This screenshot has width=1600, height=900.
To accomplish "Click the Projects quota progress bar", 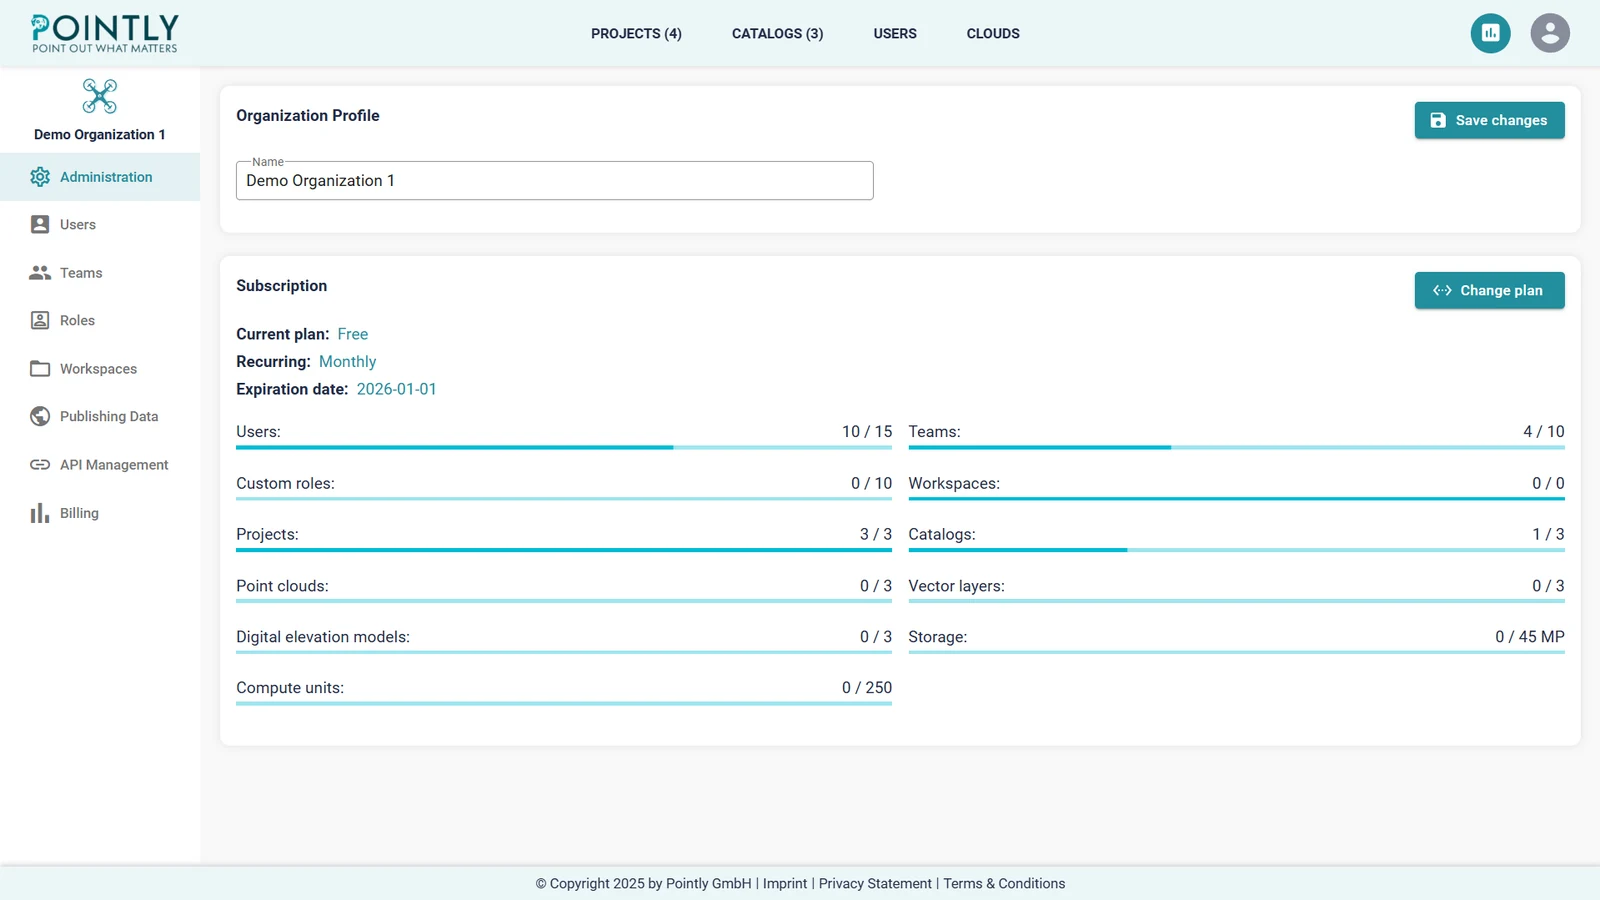I will (564, 550).
